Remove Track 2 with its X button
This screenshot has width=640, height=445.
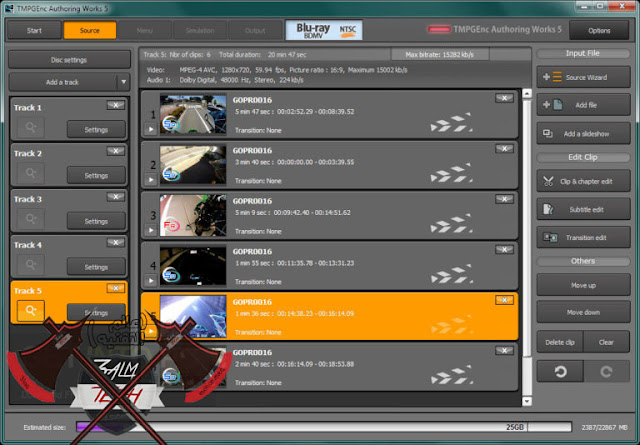click(116, 151)
